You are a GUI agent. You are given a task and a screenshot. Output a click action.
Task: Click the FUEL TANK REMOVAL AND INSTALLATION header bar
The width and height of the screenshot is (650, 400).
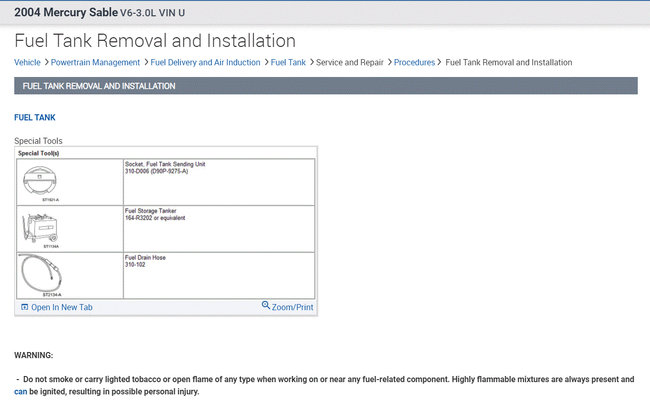pos(326,86)
